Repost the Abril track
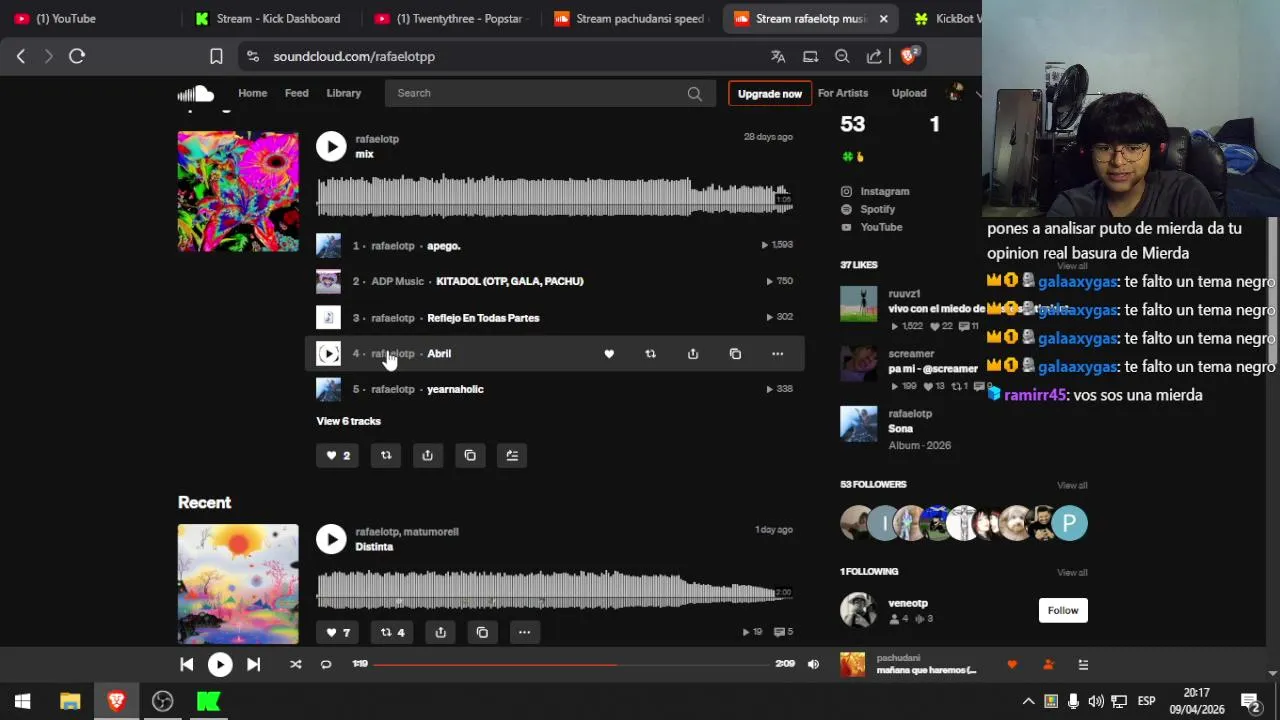 [x=651, y=354]
